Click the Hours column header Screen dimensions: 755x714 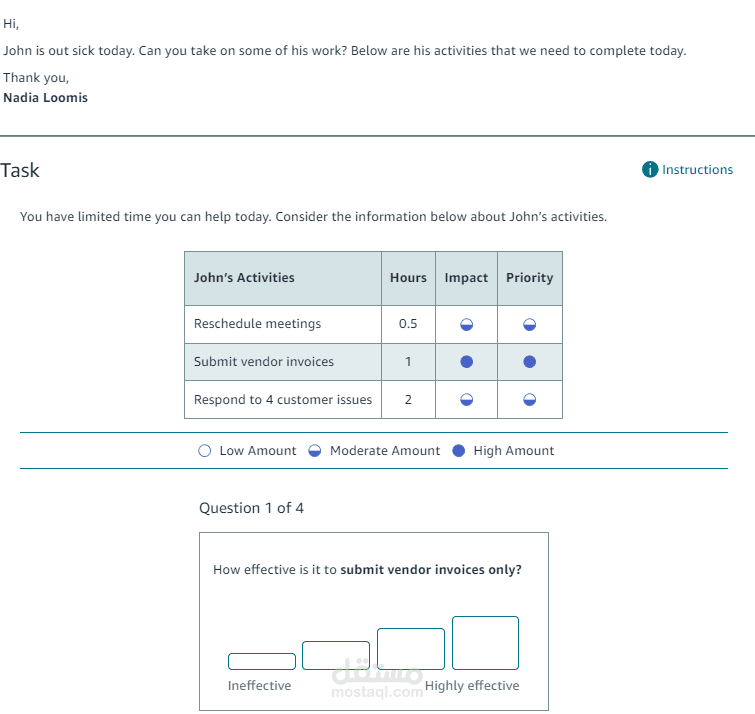pos(408,278)
